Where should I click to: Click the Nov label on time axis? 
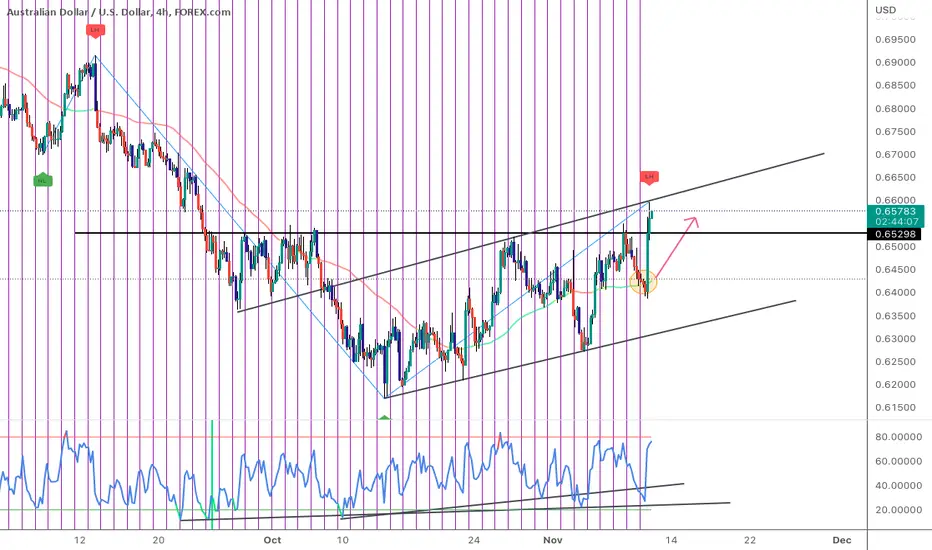[553, 540]
